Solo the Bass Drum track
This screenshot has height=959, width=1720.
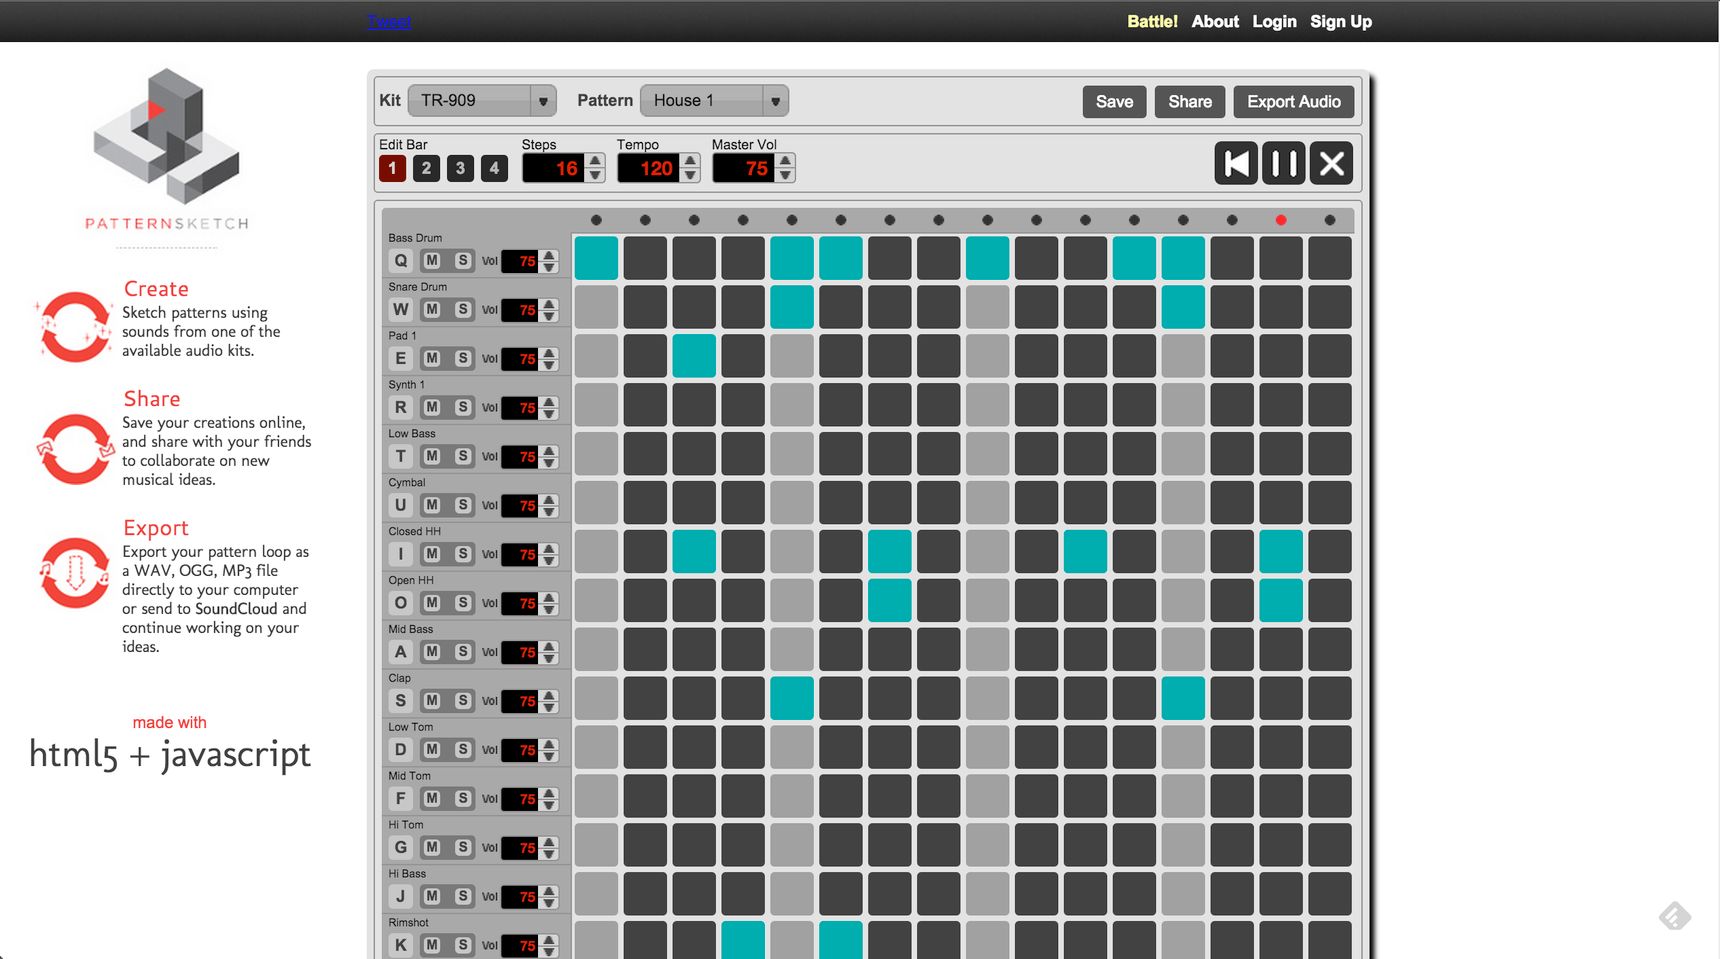click(463, 261)
